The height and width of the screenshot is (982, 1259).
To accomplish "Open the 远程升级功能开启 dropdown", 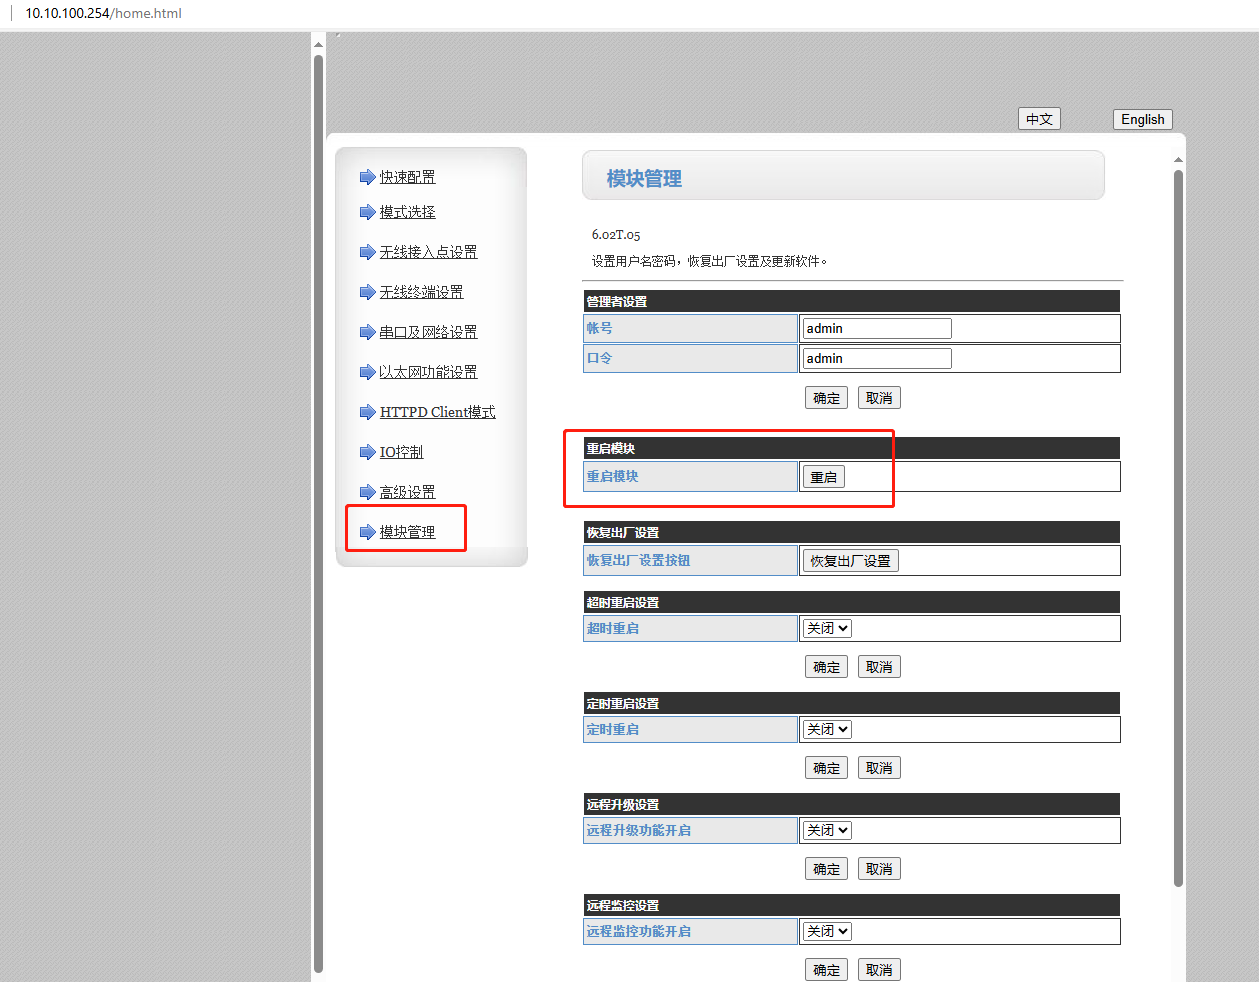I will click(827, 831).
